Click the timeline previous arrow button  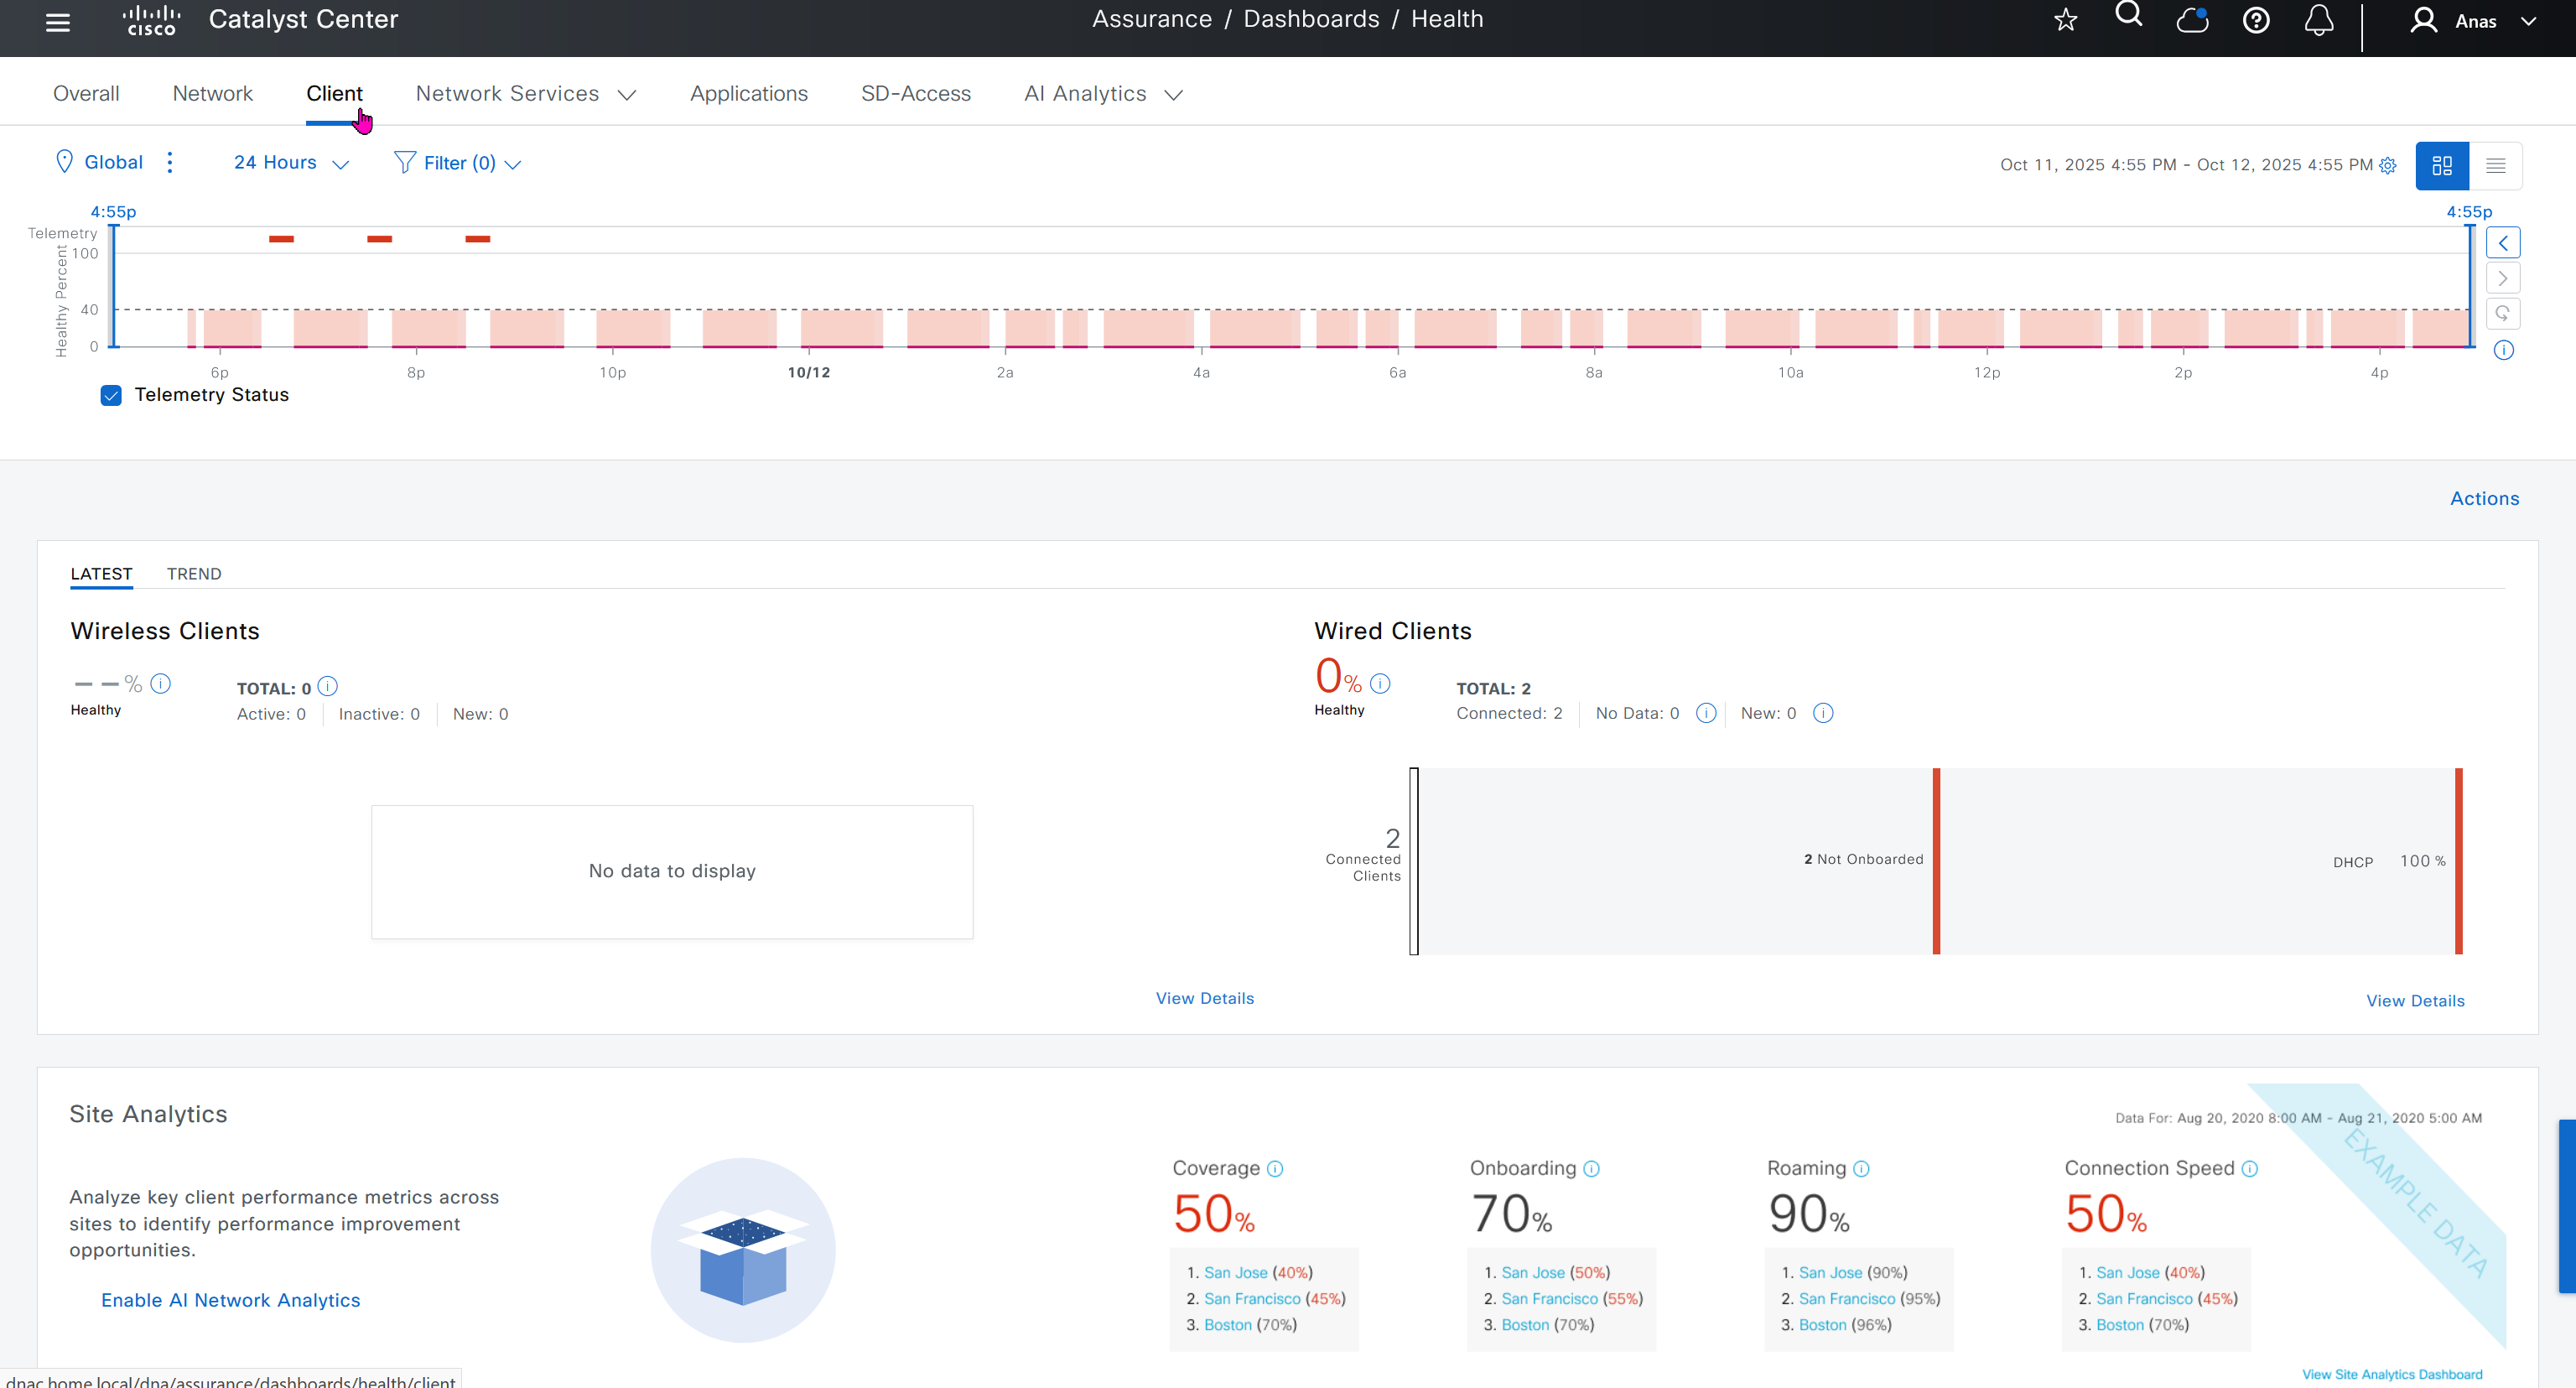[x=2503, y=243]
